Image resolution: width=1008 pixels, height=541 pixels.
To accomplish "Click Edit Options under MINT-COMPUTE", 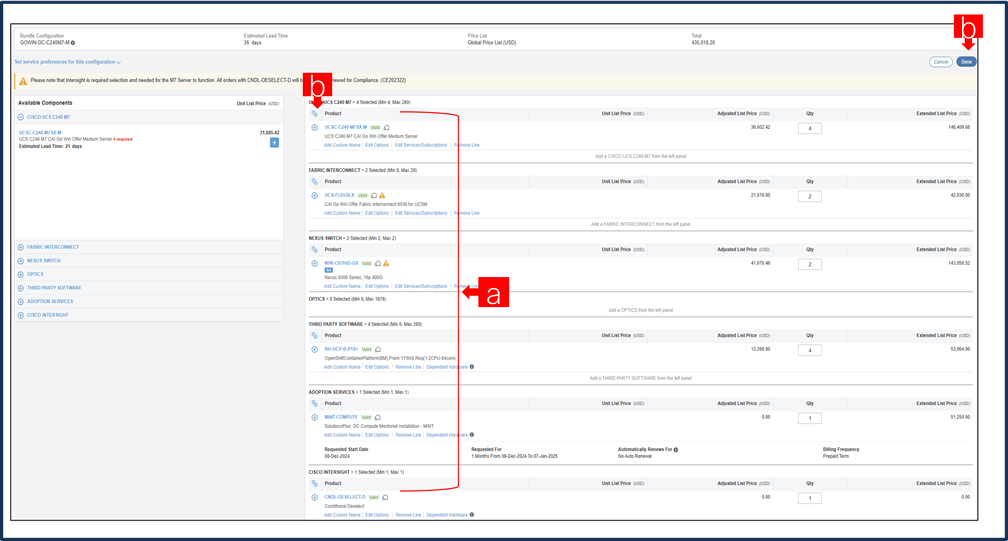I will 377,435.
